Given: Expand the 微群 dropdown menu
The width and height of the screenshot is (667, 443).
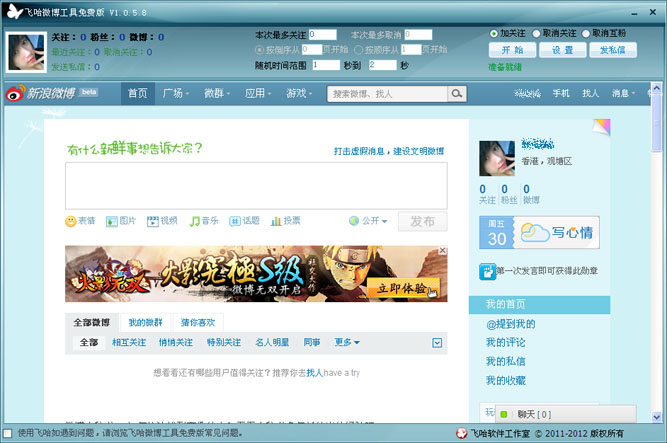Looking at the screenshot, I should (217, 93).
